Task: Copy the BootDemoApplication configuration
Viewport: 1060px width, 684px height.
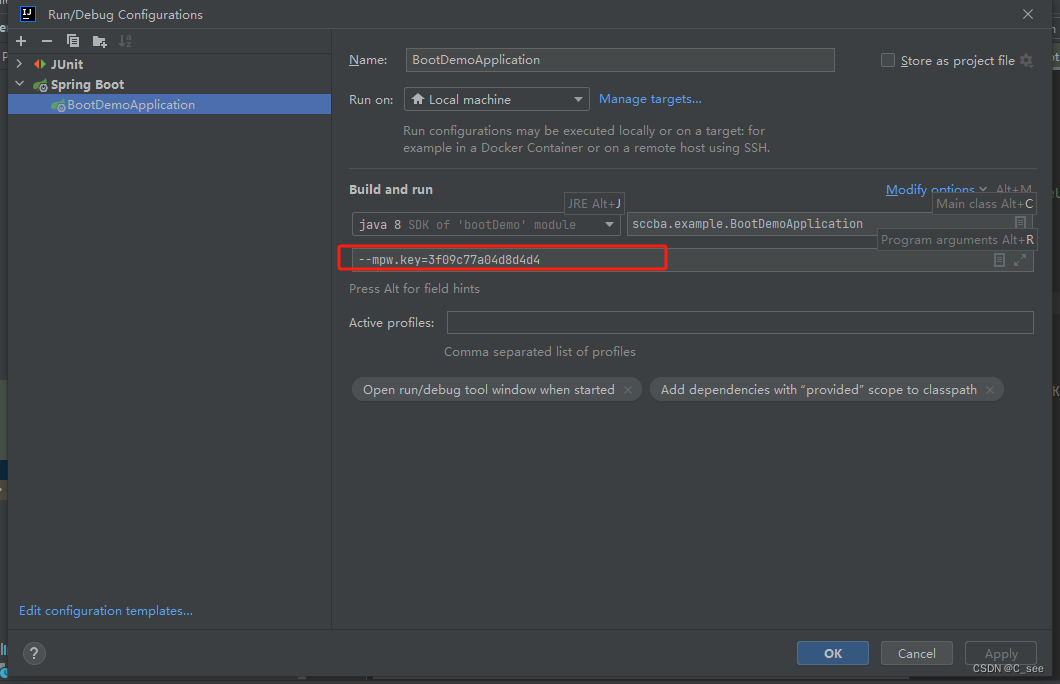Action: click(72, 41)
